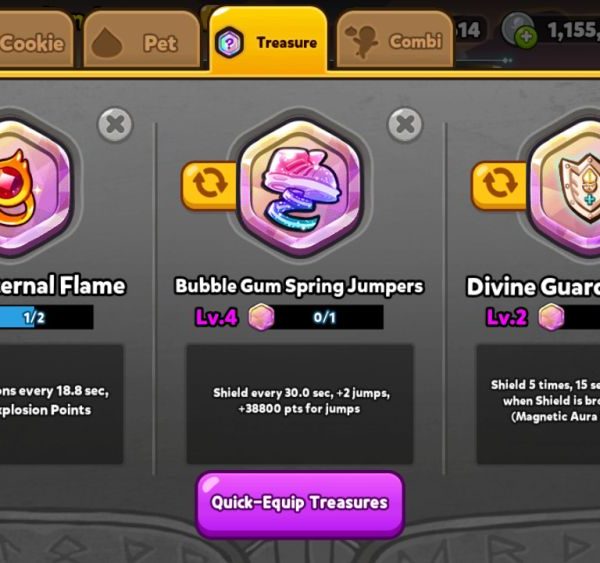The width and height of the screenshot is (600, 563).
Task: Remove the Eternal Flame treasure with X
Action: [x=116, y=125]
